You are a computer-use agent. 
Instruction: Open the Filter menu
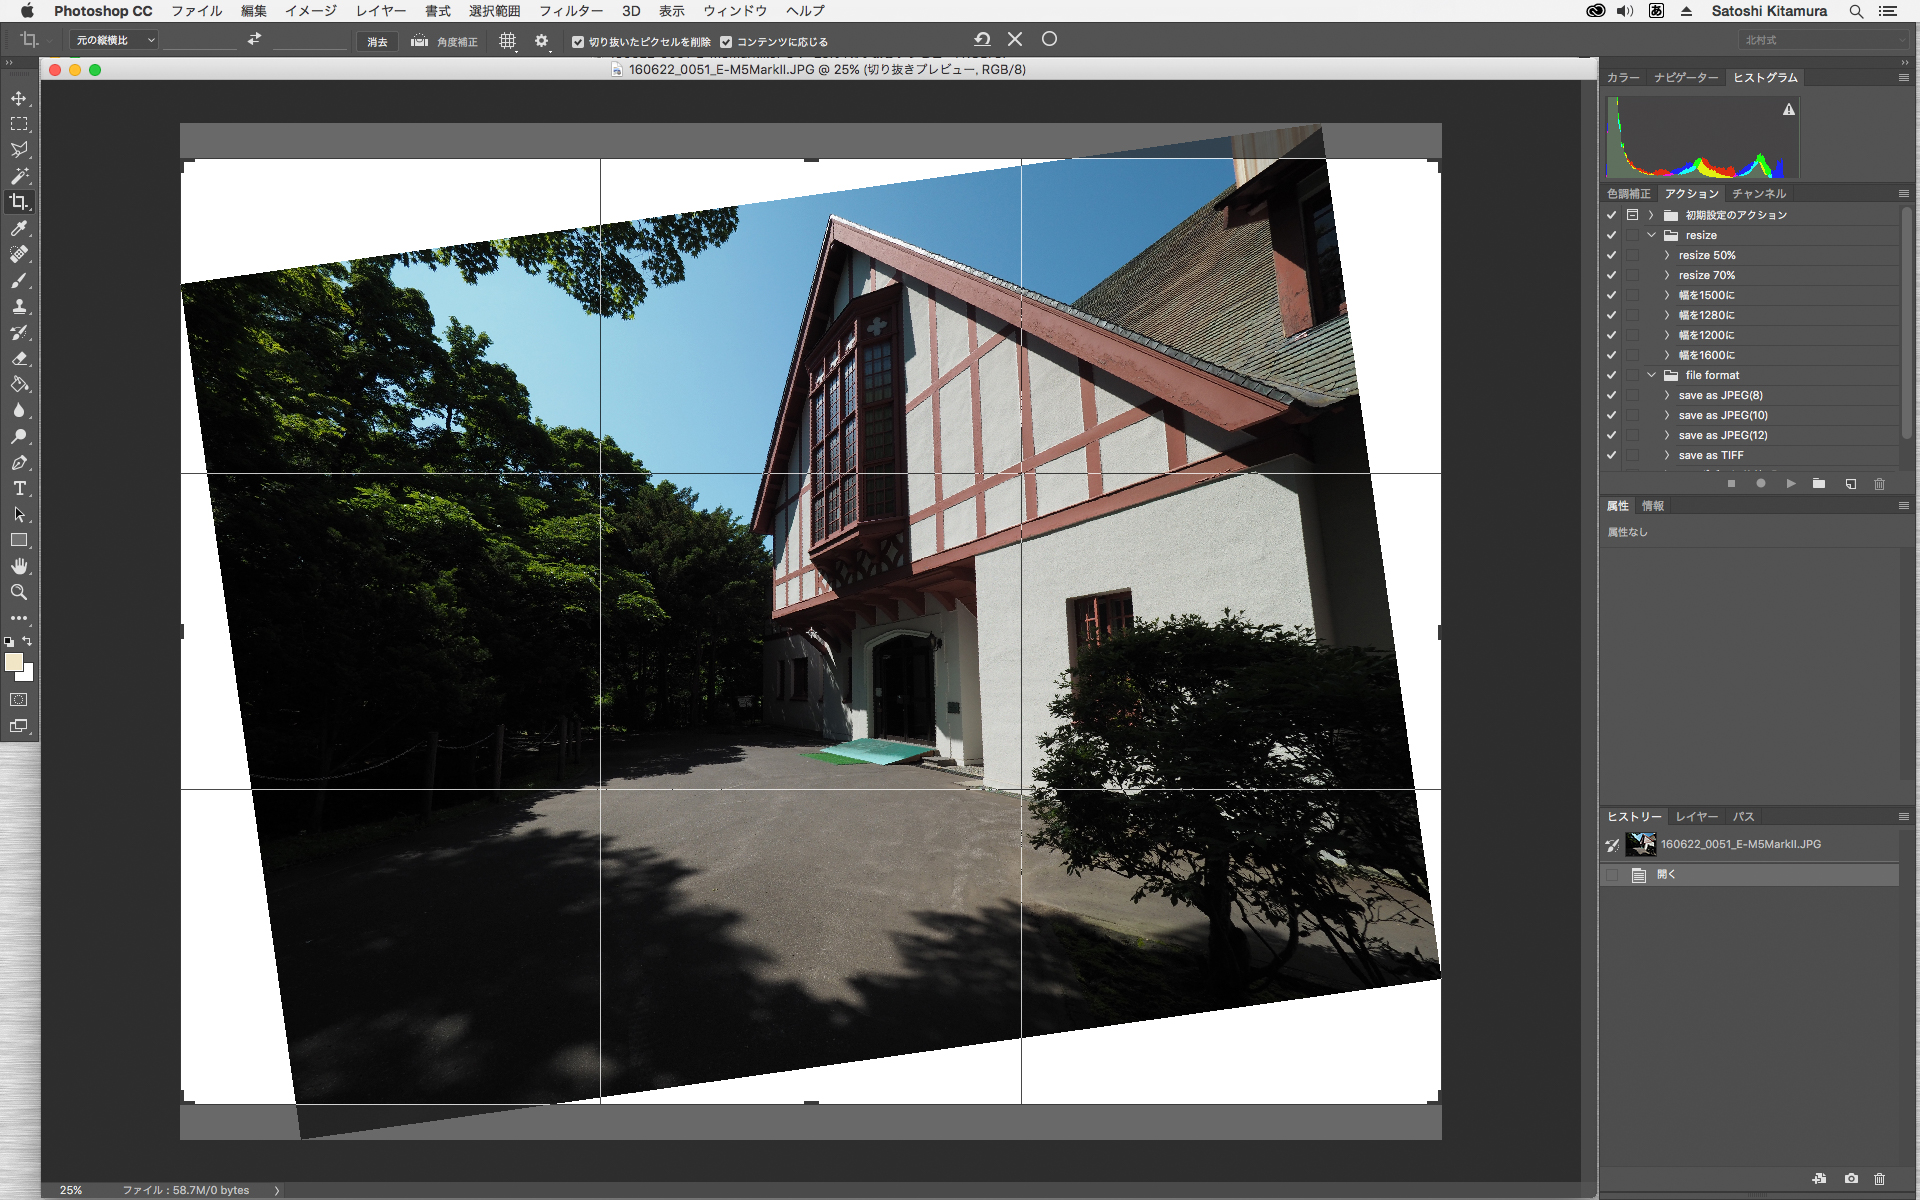click(x=570, y=11)
